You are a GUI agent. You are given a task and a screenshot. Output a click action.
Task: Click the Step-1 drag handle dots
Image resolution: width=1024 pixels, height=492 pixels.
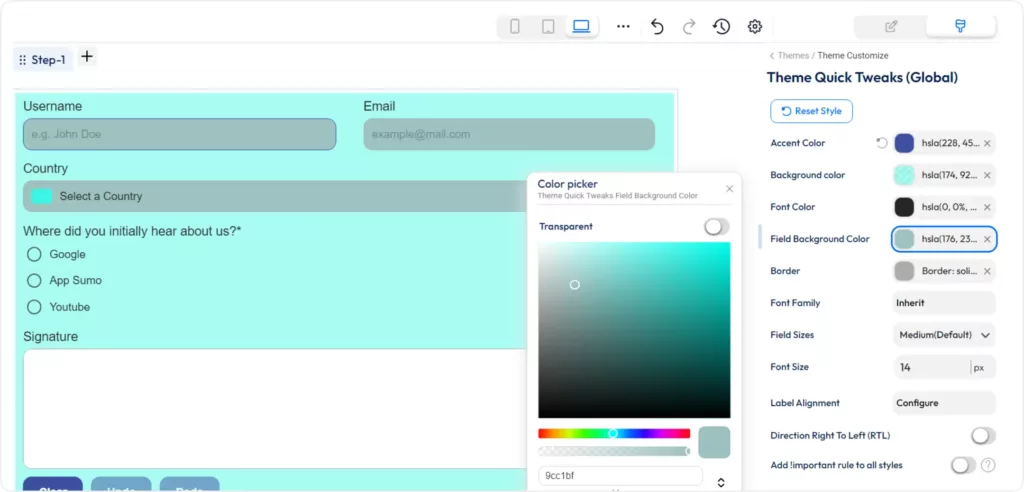point(23,60)
